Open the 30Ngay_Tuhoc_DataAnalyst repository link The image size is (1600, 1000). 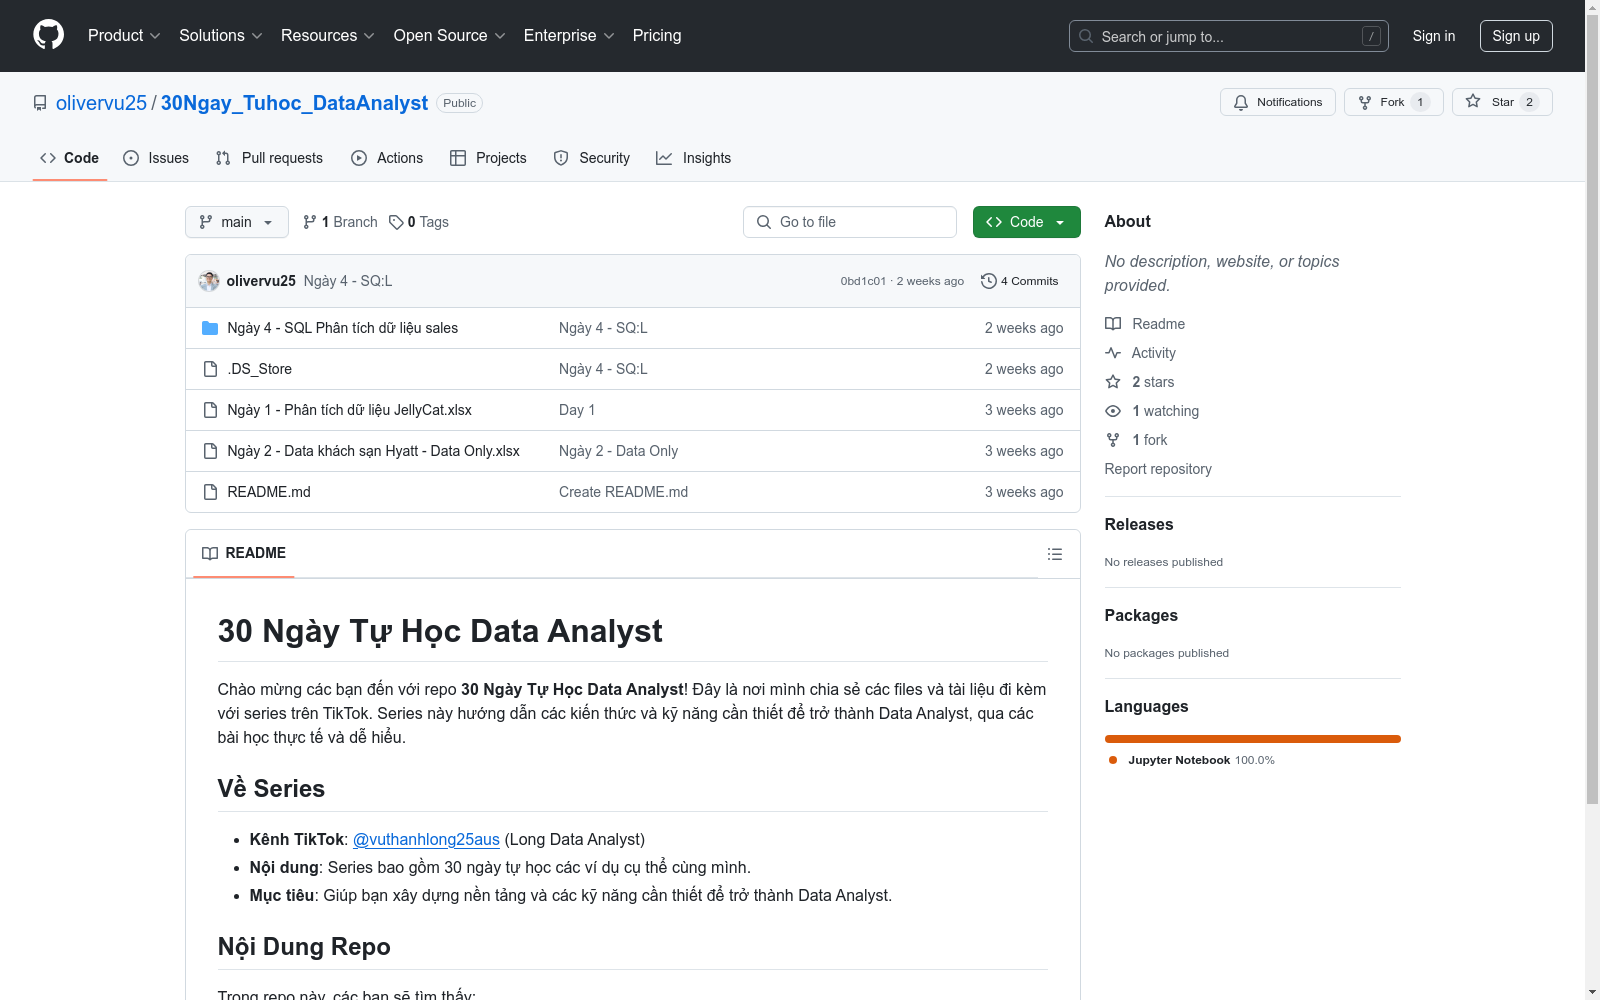click(294, 103)
